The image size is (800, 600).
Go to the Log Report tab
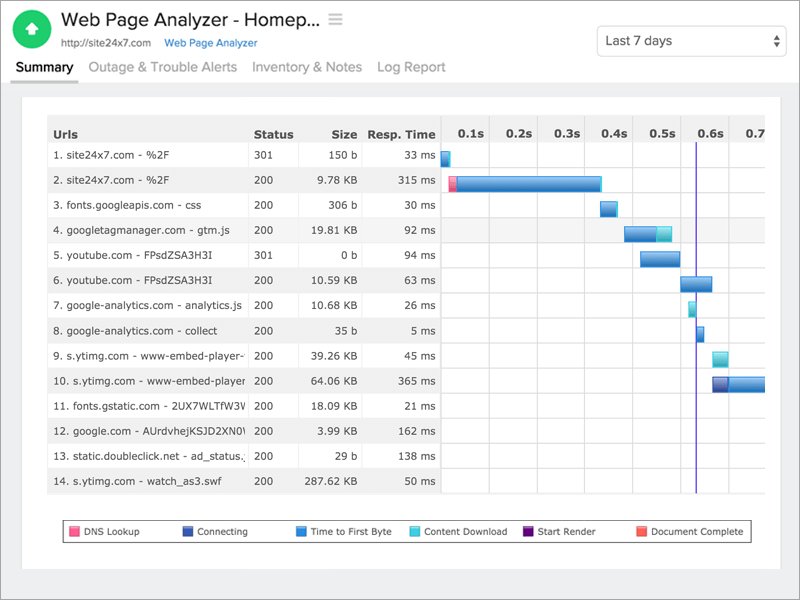click(411, 67)
